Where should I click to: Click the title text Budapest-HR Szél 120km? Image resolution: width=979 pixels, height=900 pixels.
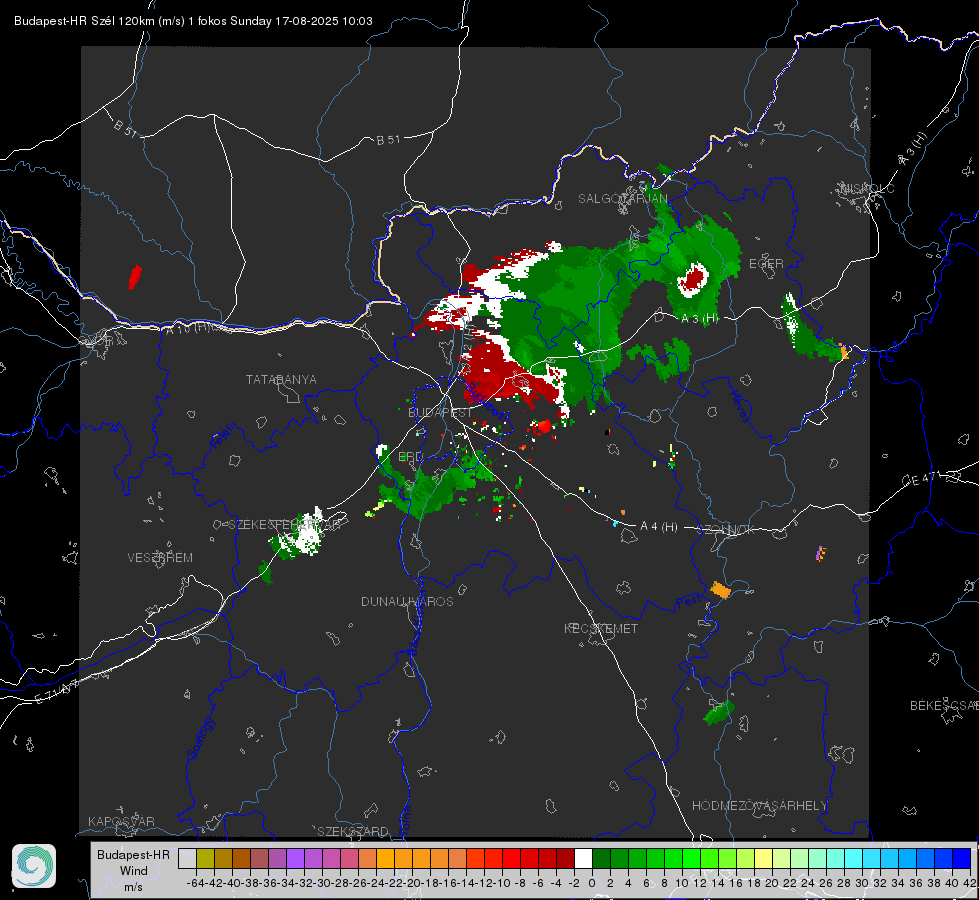(x=84, y=21)
